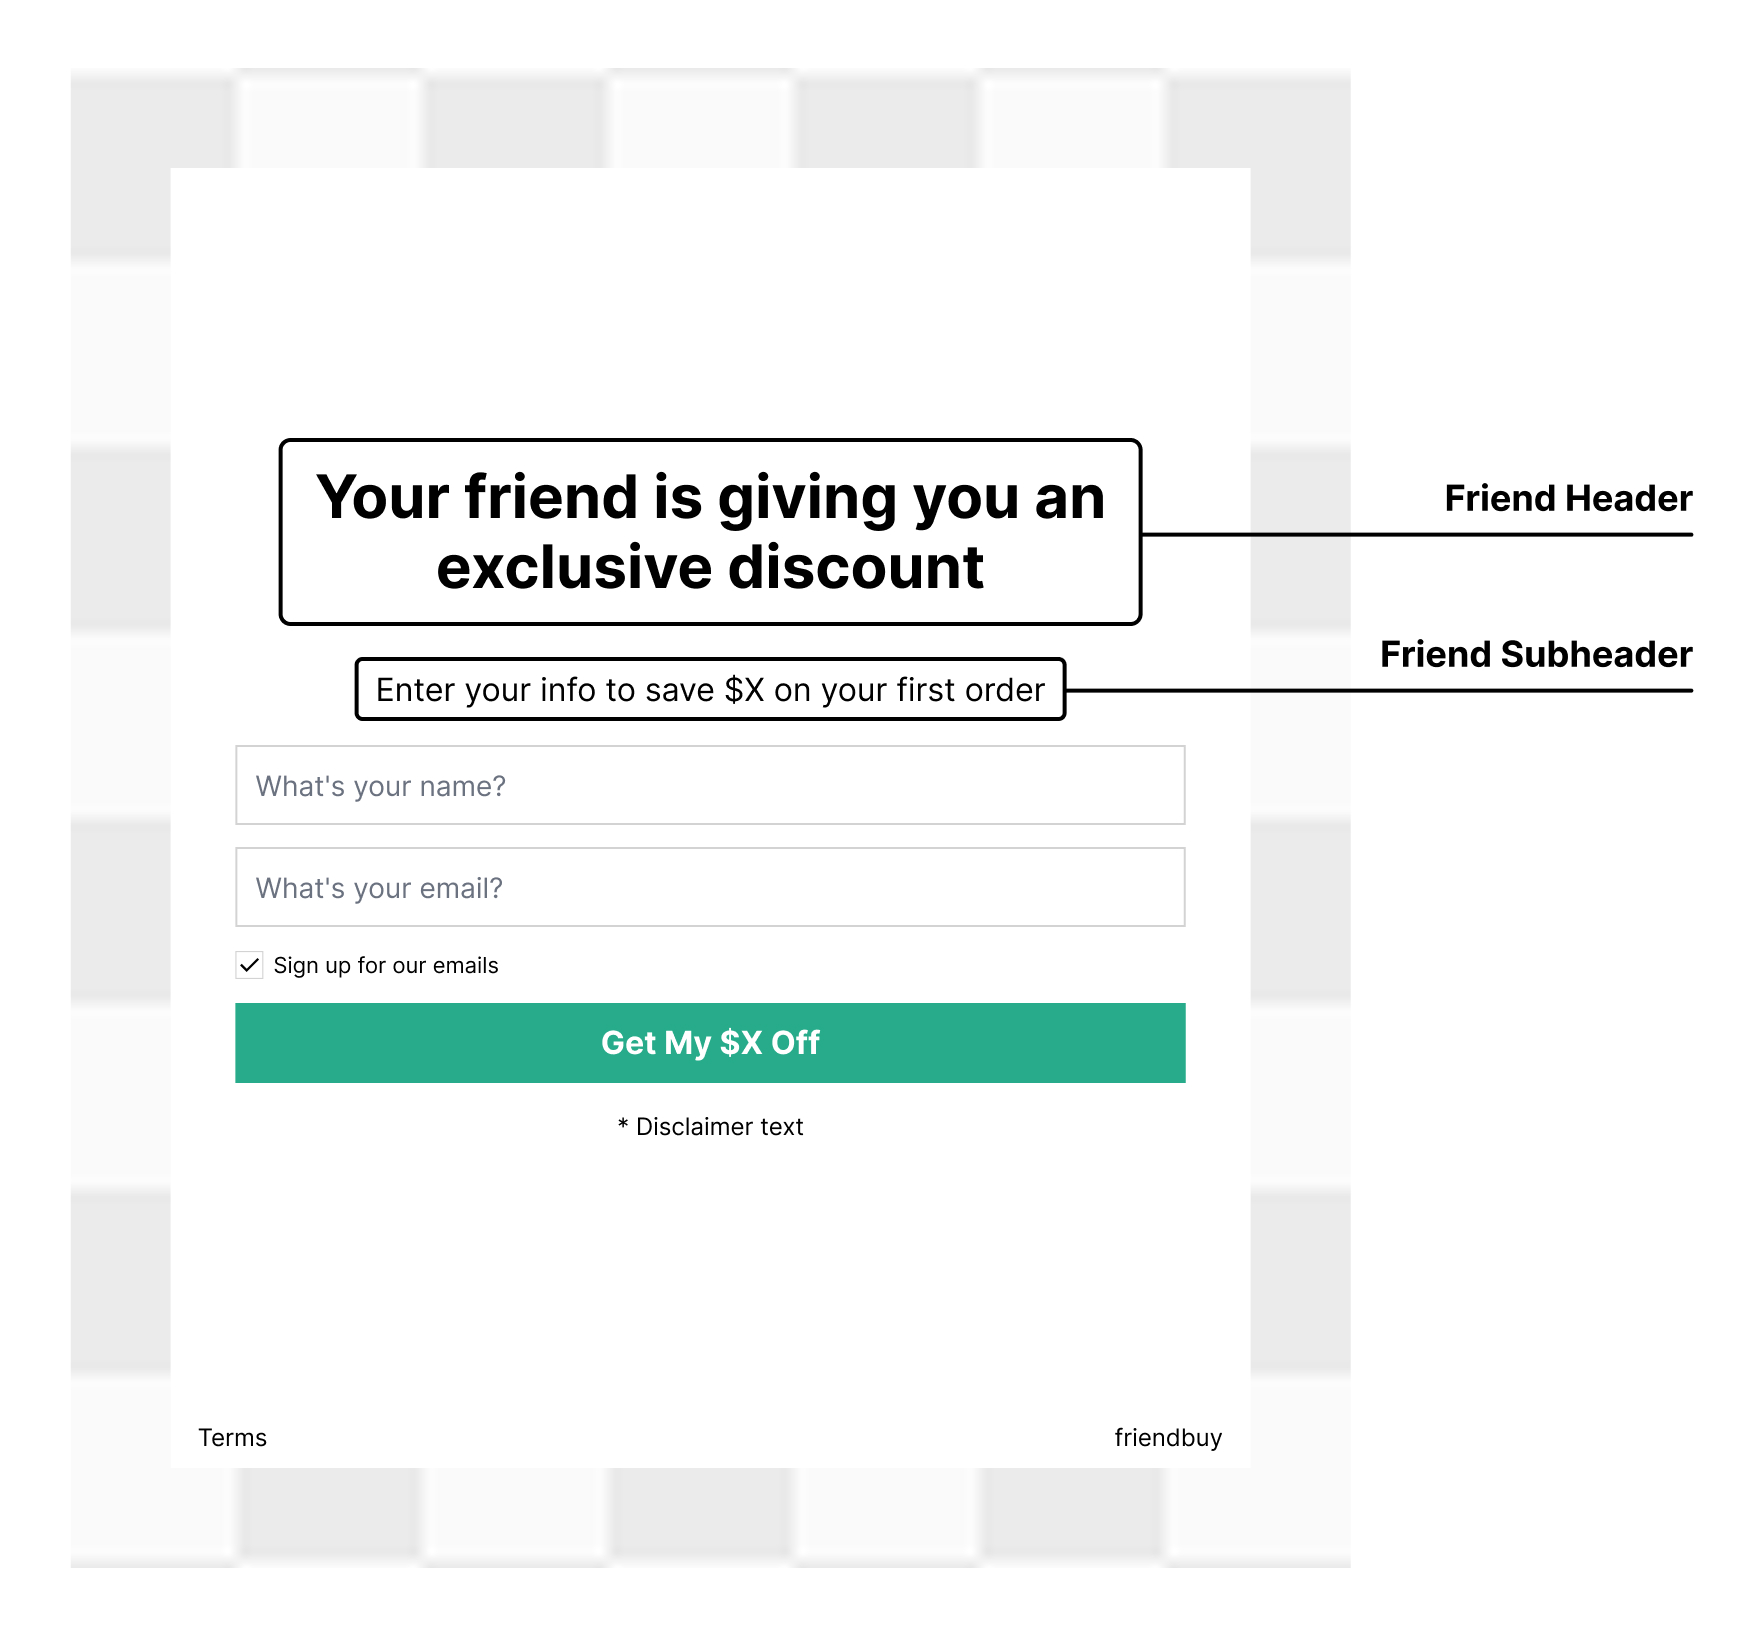Open the friendbuy link
This screenshot has height=1636, width=1764.
pyautogui.click(x=1167, y=1437)
